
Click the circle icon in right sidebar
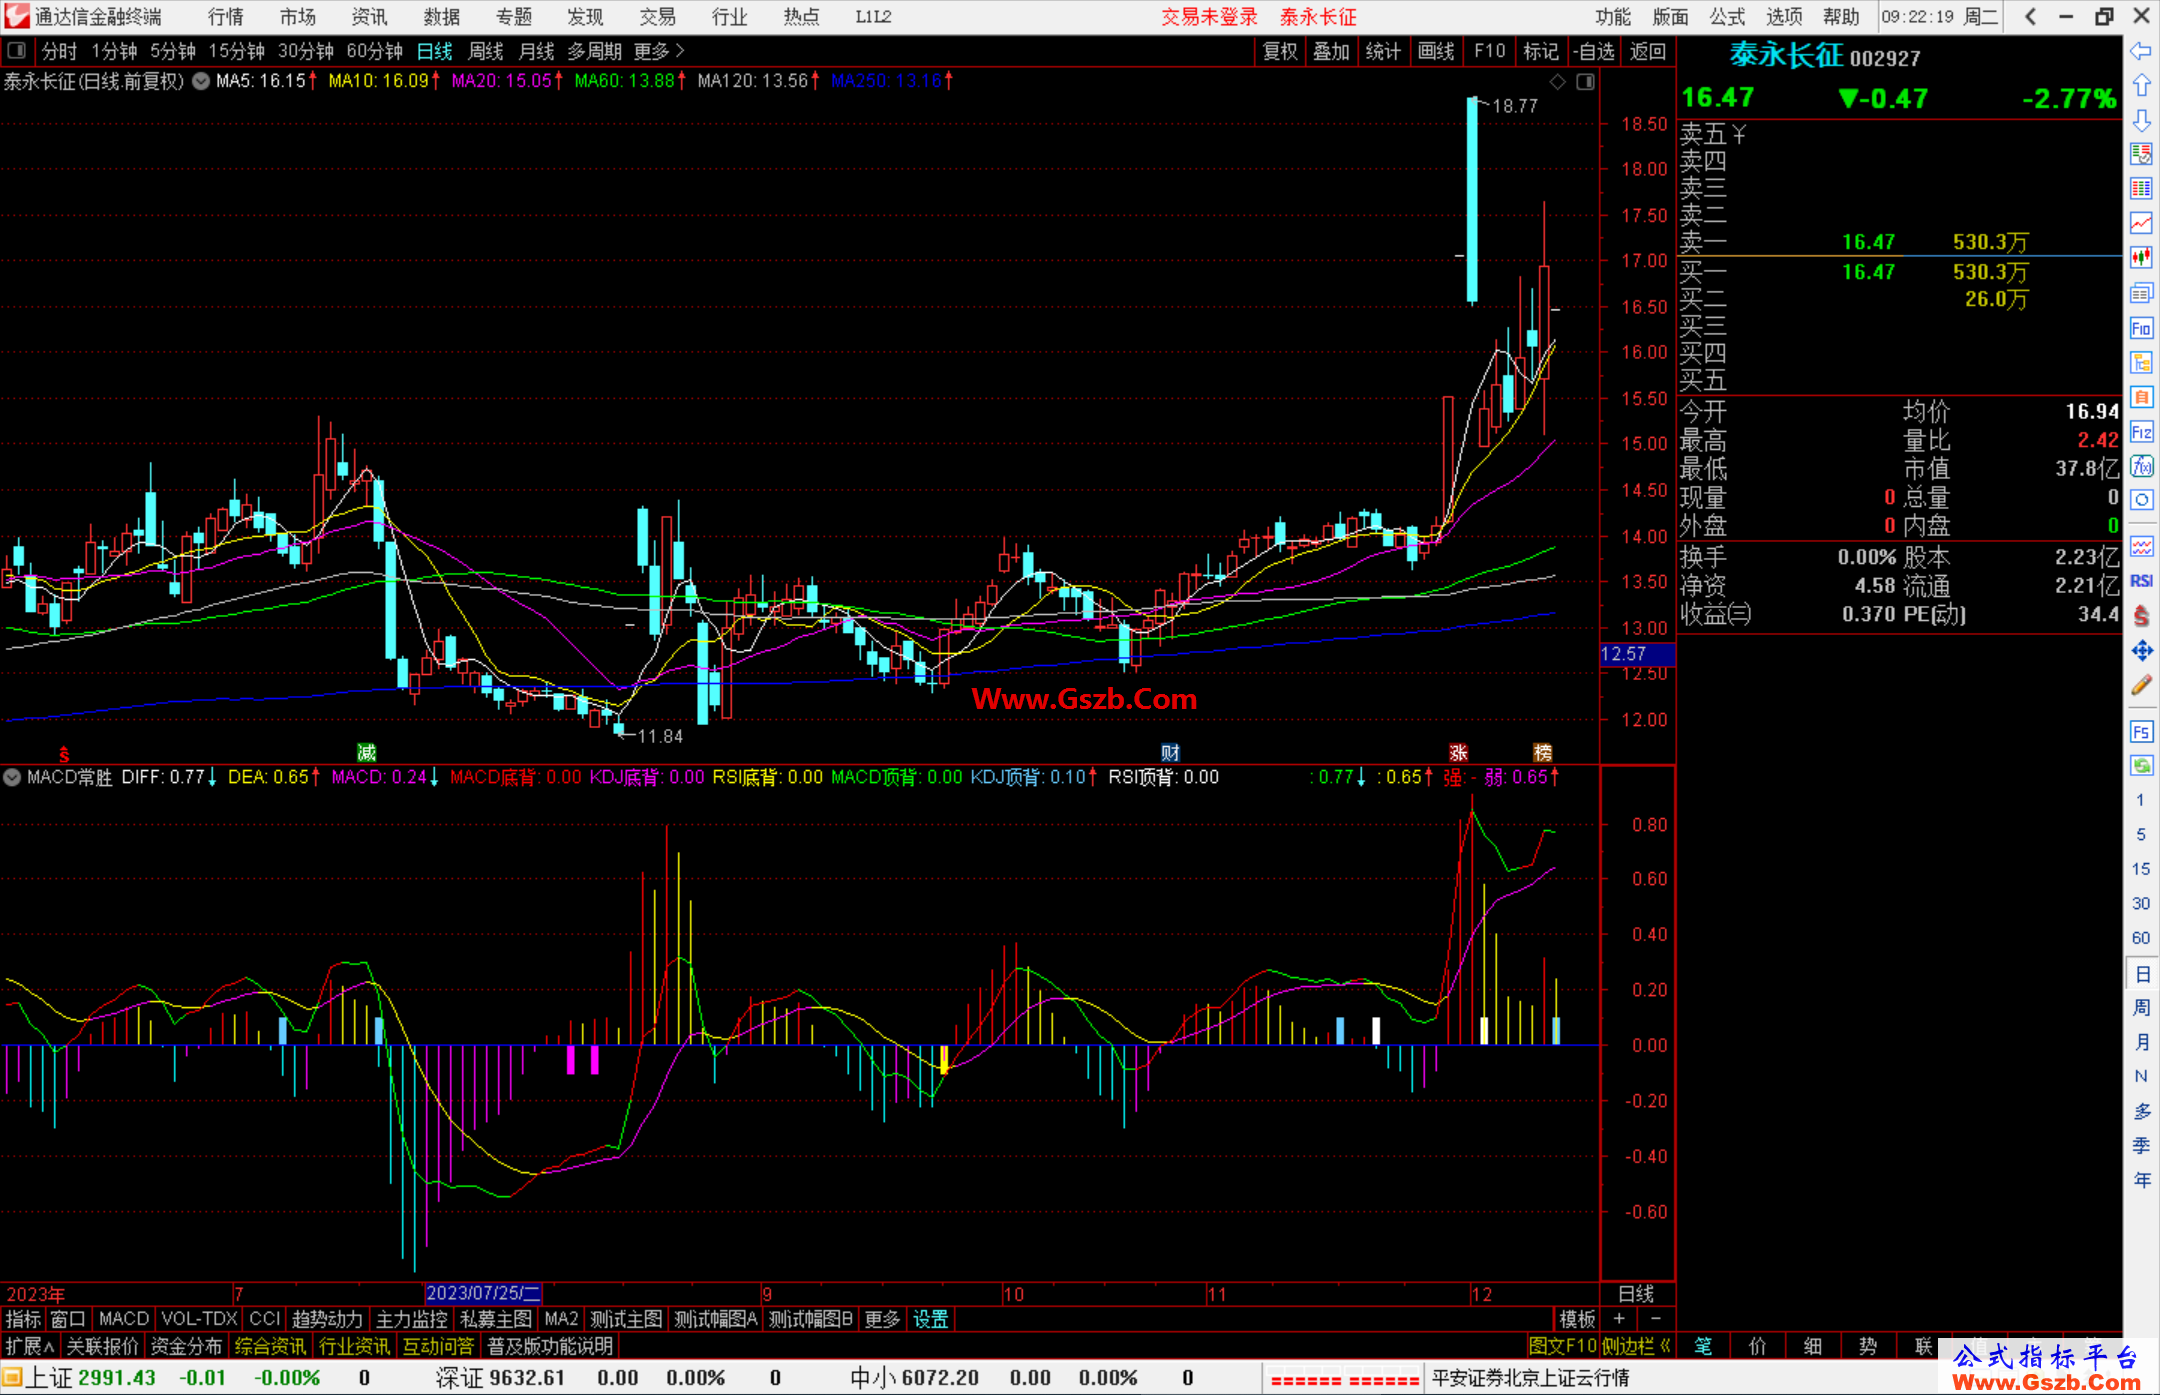point(2141,500)
